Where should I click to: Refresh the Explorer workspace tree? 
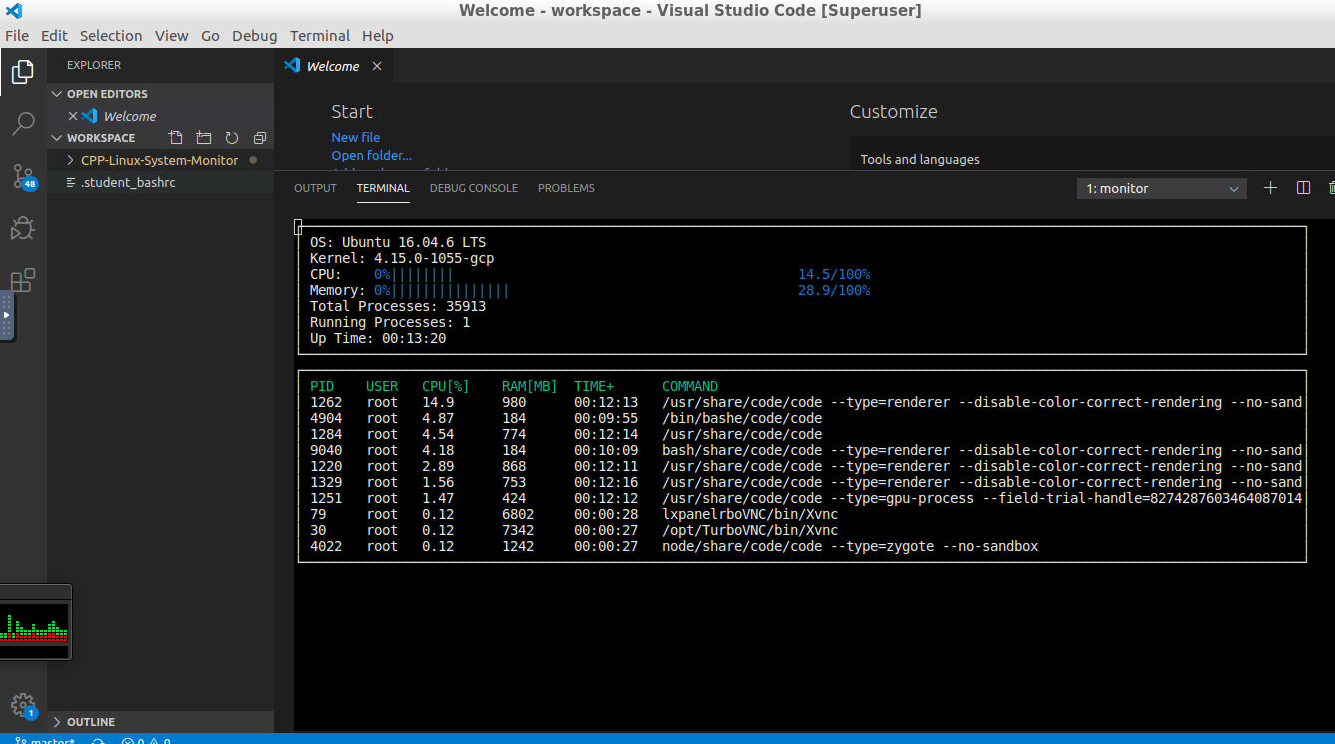tap(232, 138)
